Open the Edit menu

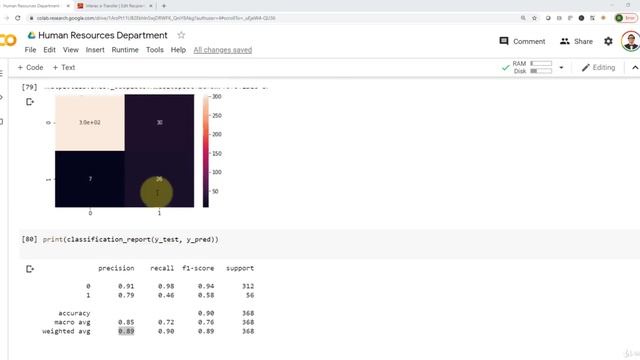(x=49, y=50)
